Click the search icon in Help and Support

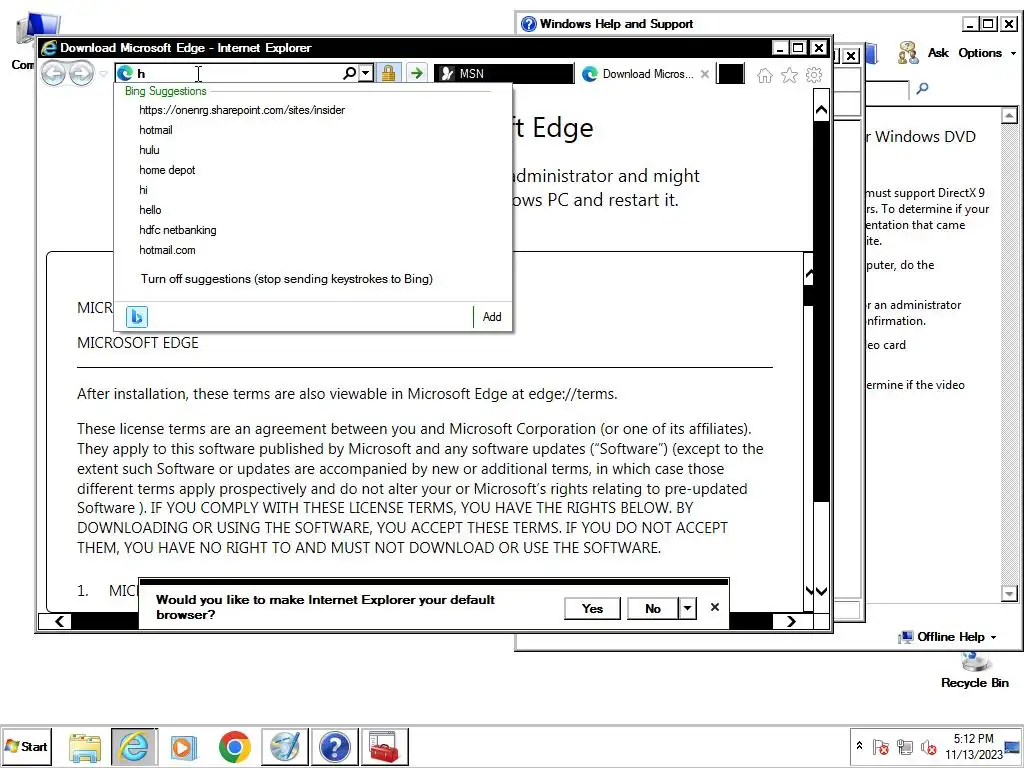[x=922, y=88]
